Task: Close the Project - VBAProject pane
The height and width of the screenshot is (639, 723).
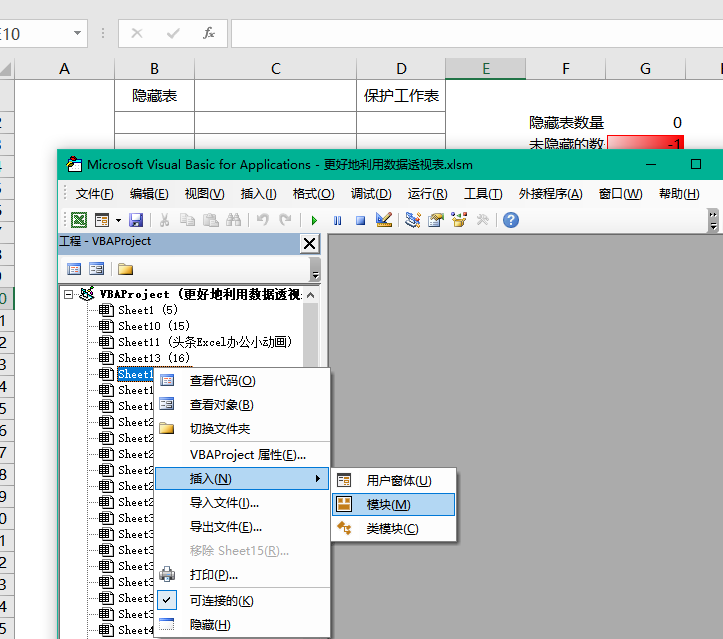Action: click(309, 243)
